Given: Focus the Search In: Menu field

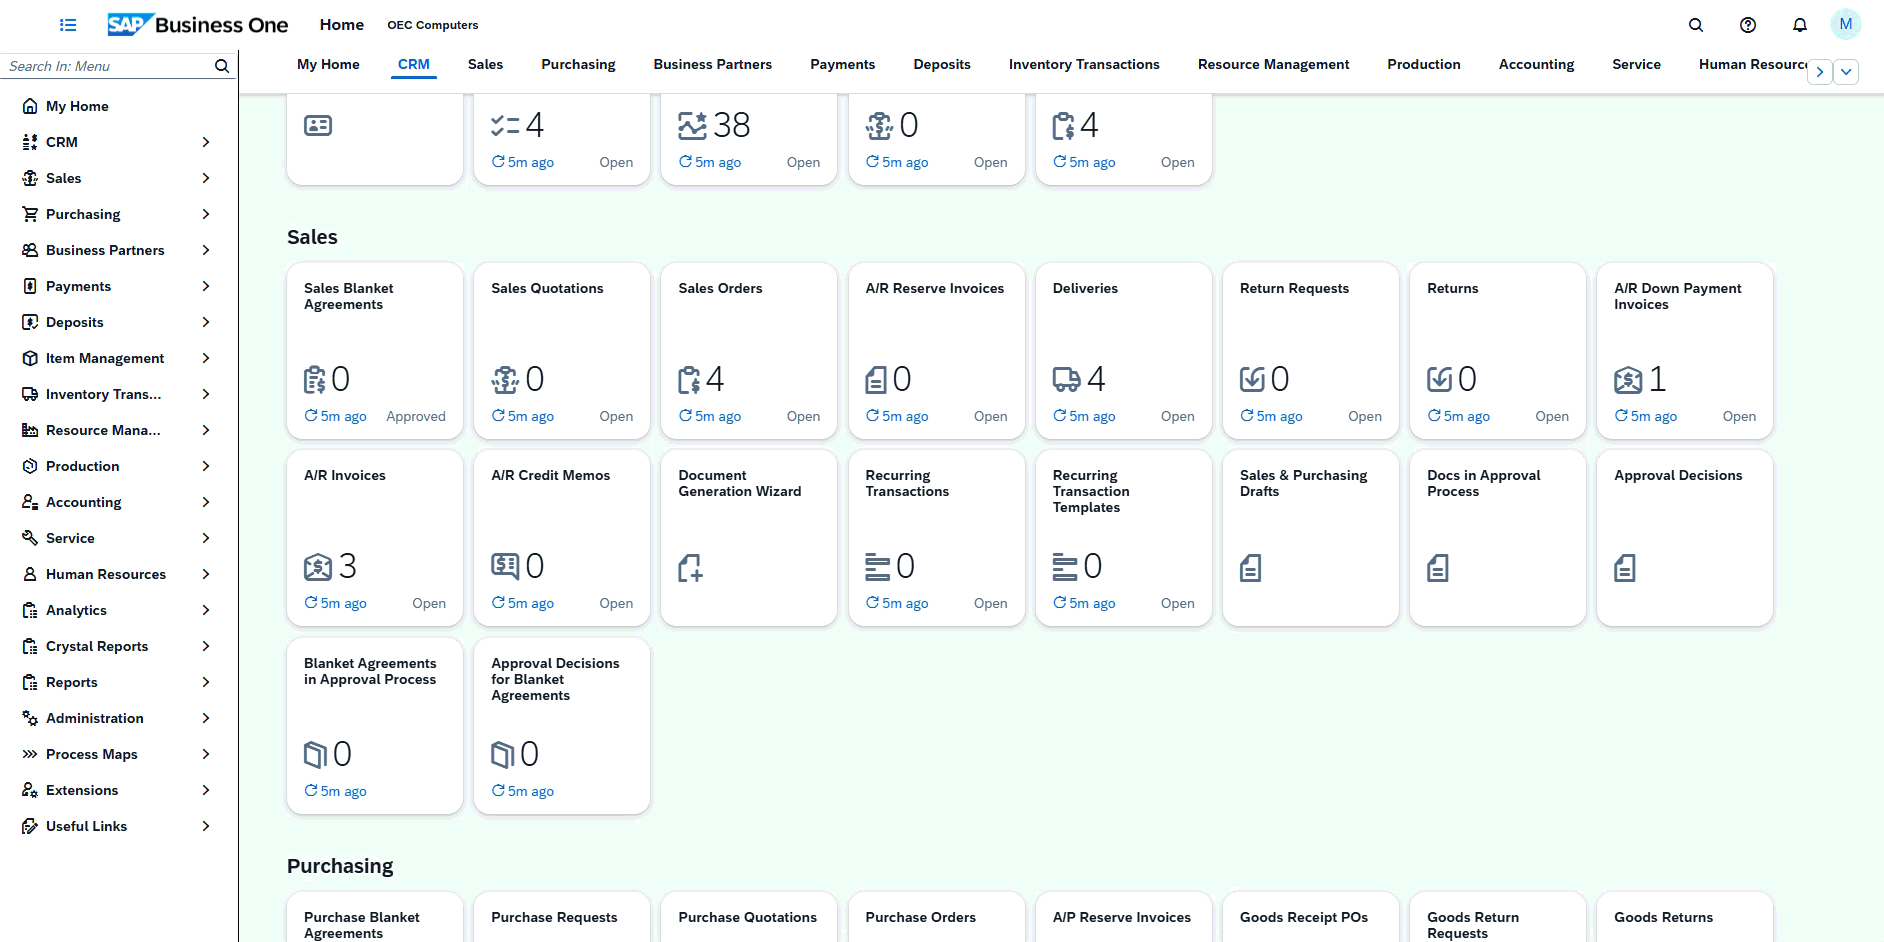Looking at the screenshot, I should 108,66.
